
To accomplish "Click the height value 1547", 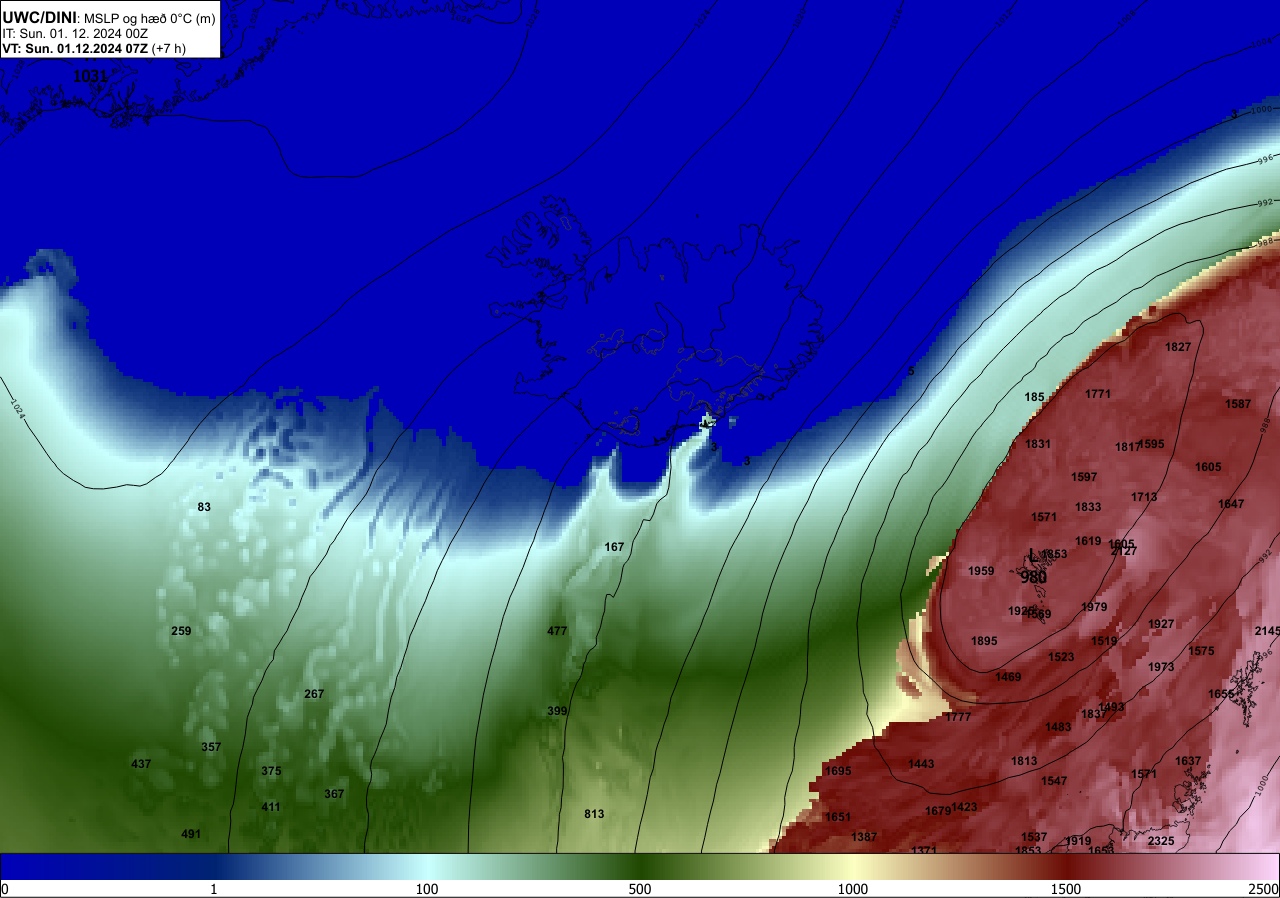I will pyautogui.click(x=1054, y=781).
